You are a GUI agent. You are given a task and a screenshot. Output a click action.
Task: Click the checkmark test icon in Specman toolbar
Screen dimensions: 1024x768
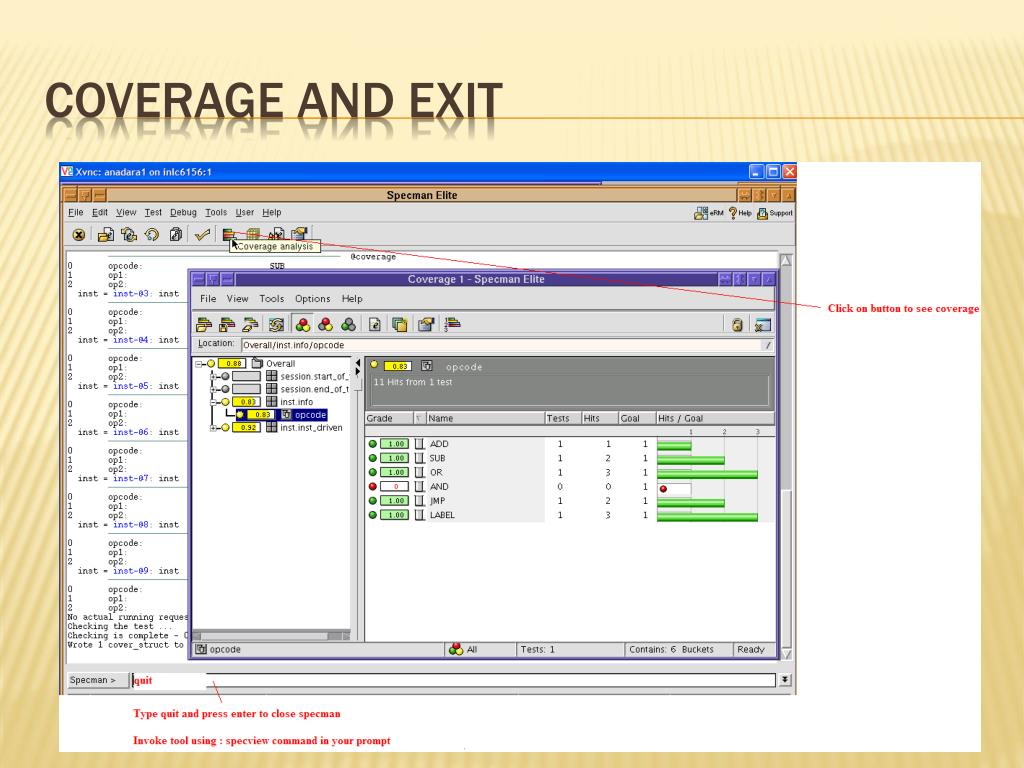coord(202,235)
